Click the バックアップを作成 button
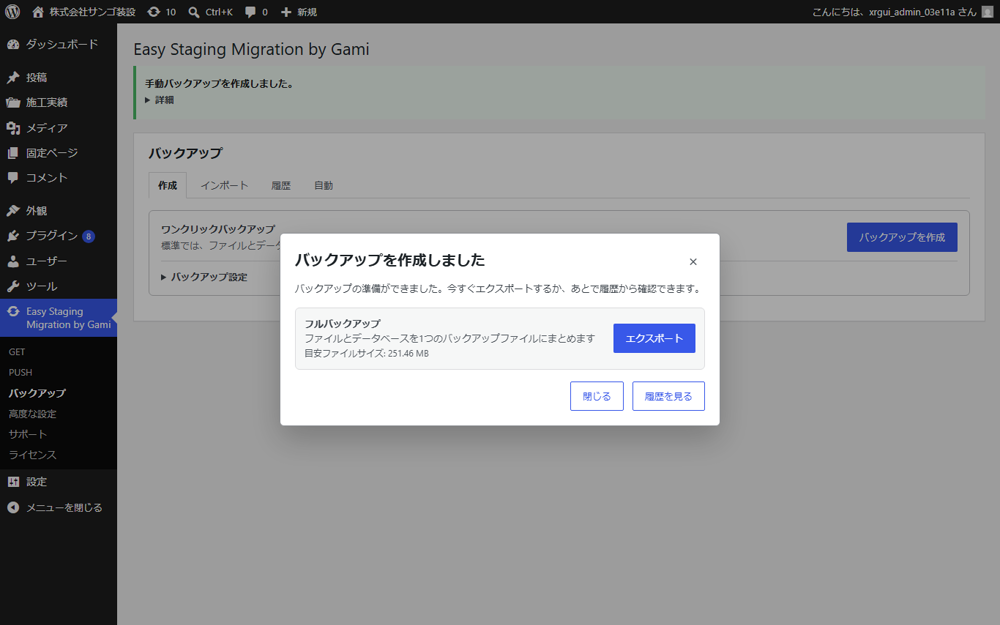 (902, 237)
